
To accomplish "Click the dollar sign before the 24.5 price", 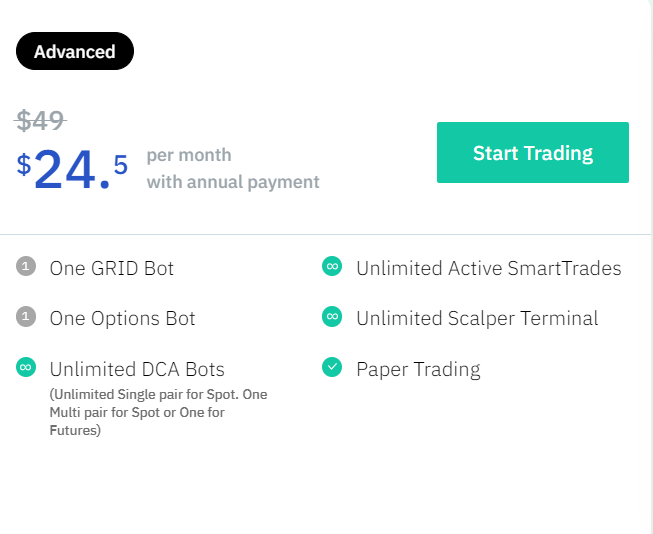I will (24, 164).
